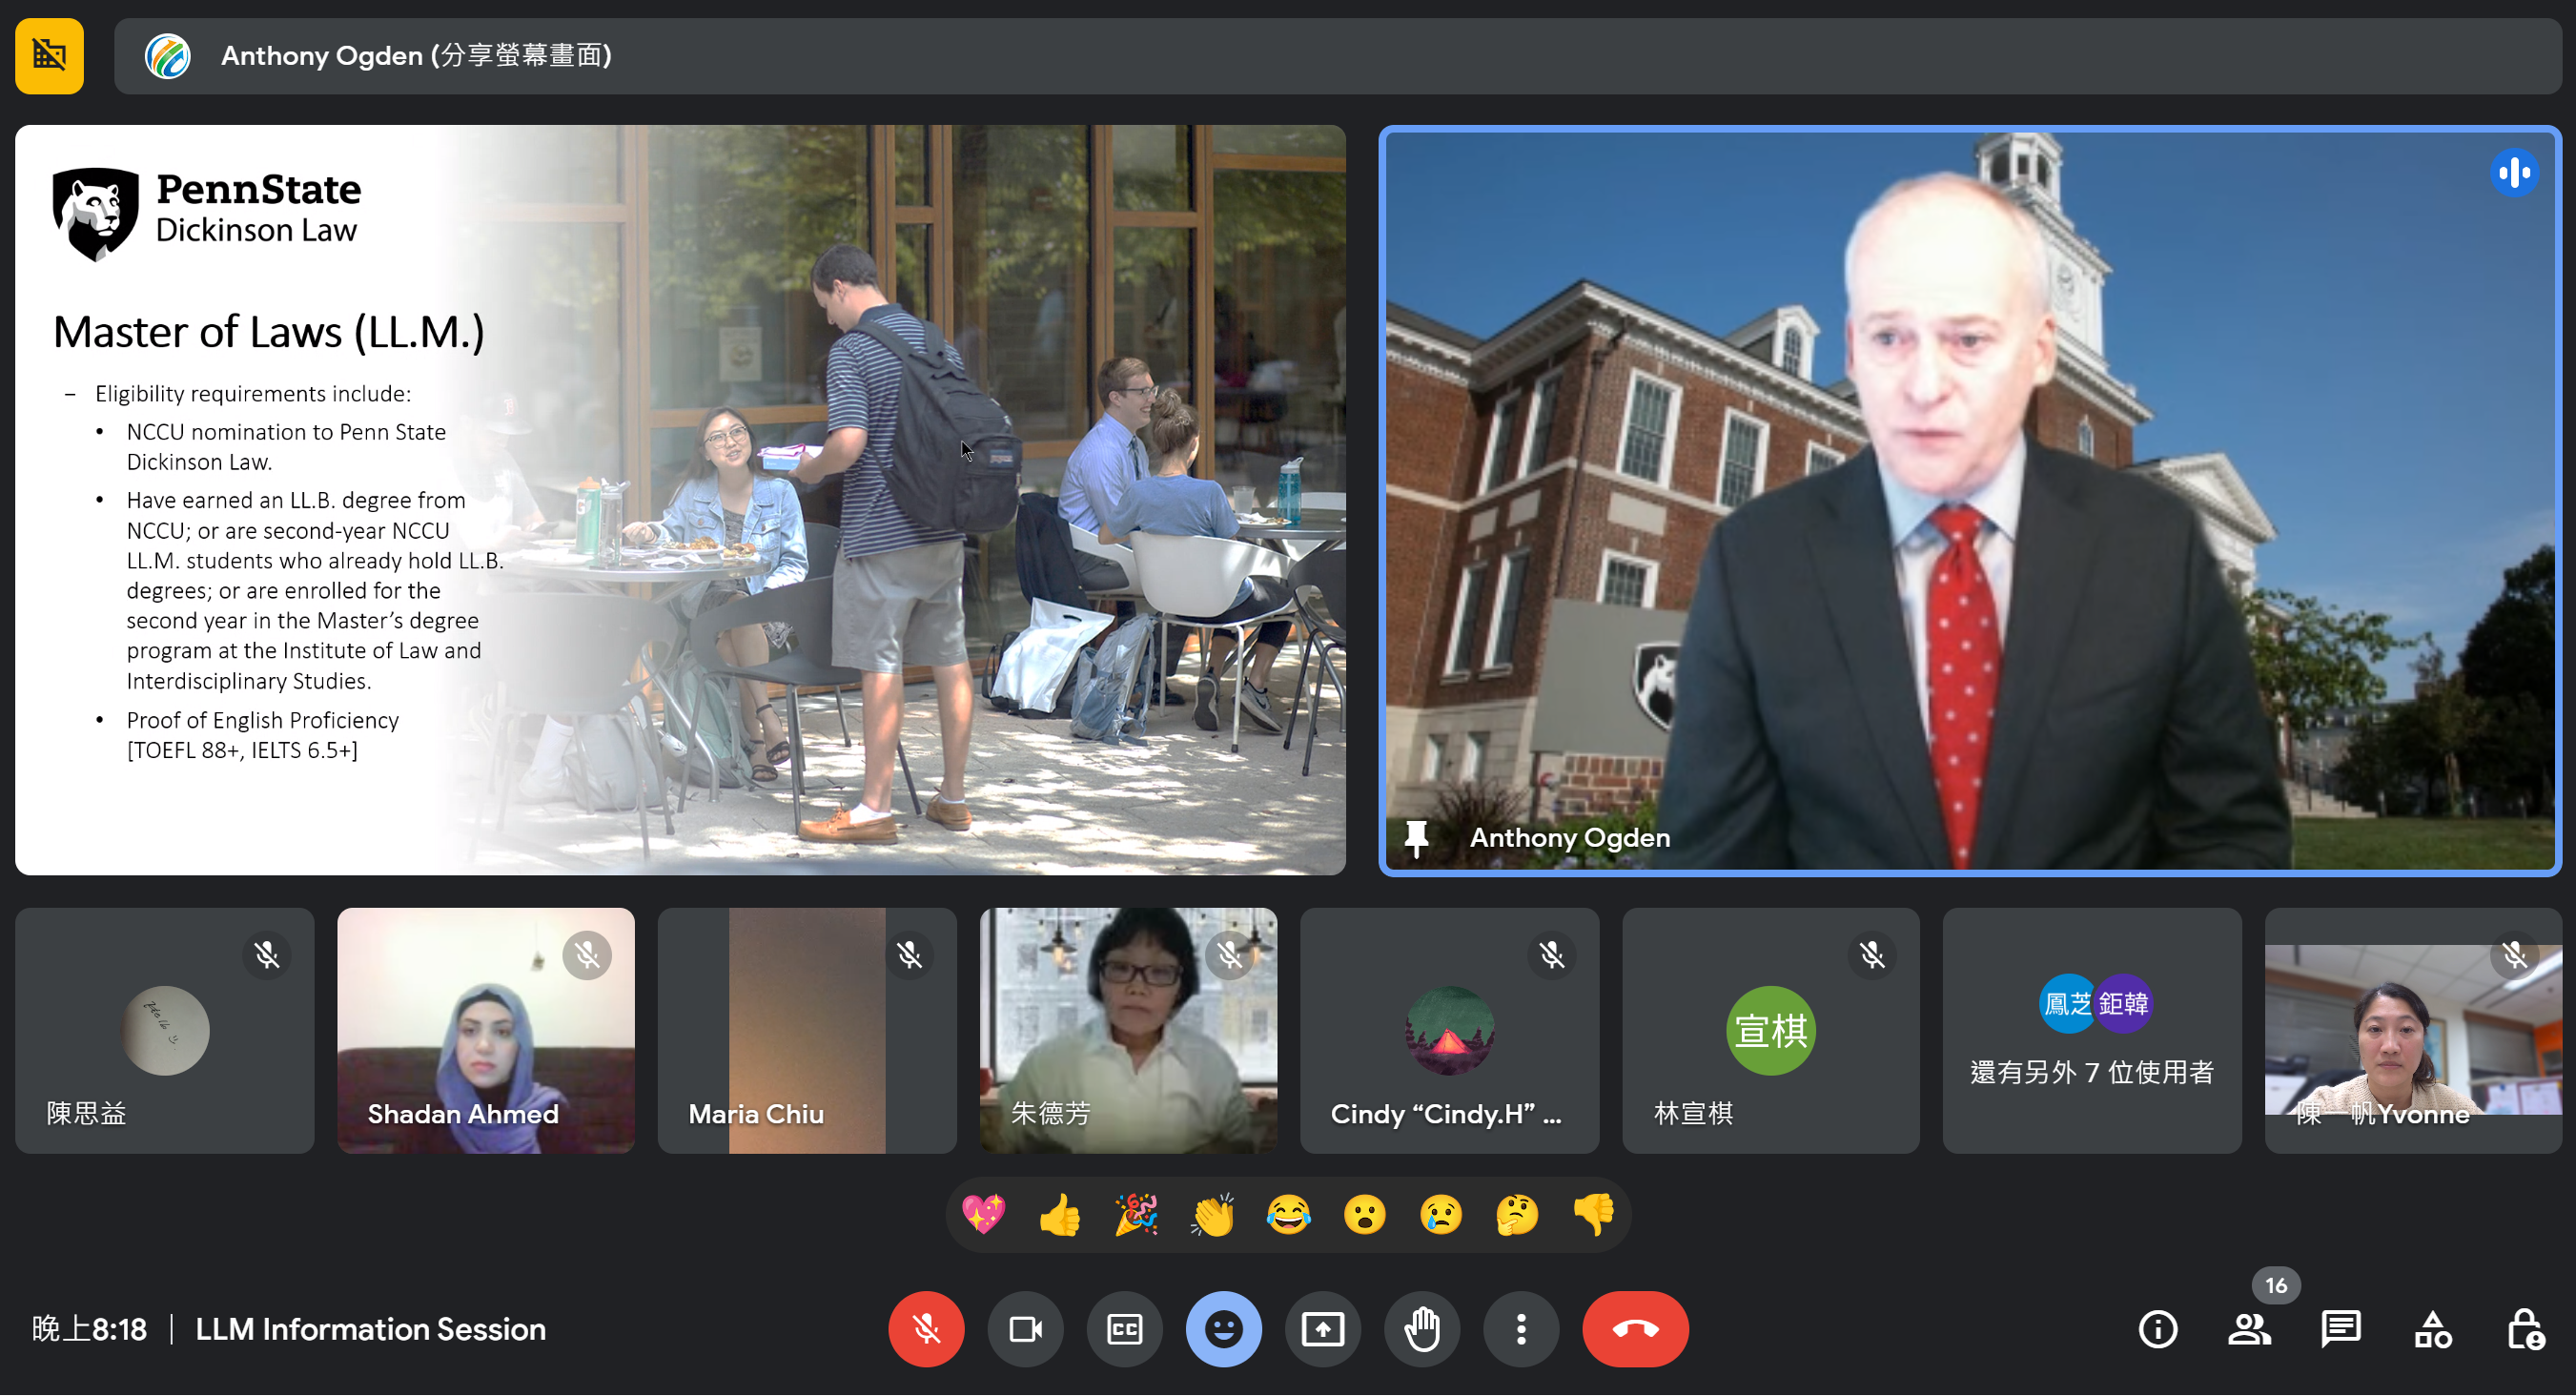Send thumbs down reaction
This screenshot has height=1396, width=2576.
(1593, 1215)
